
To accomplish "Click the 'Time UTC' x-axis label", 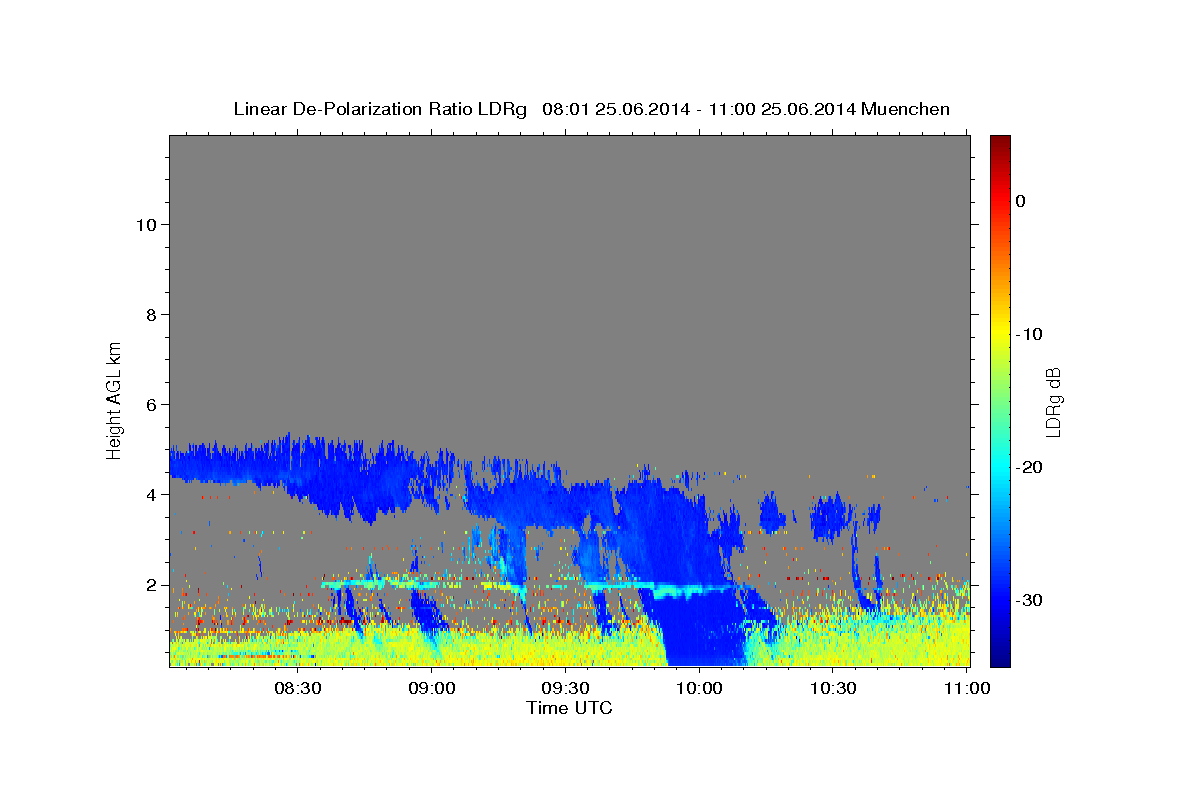I will click(569, 708).
